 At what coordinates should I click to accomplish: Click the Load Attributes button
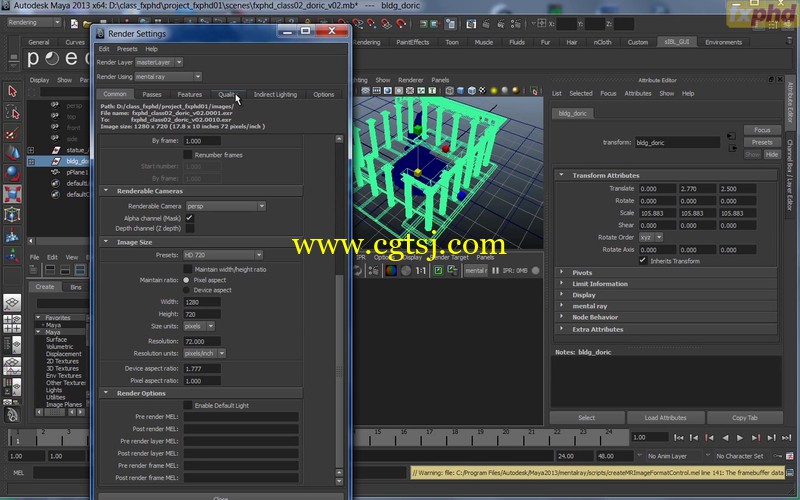665,417
